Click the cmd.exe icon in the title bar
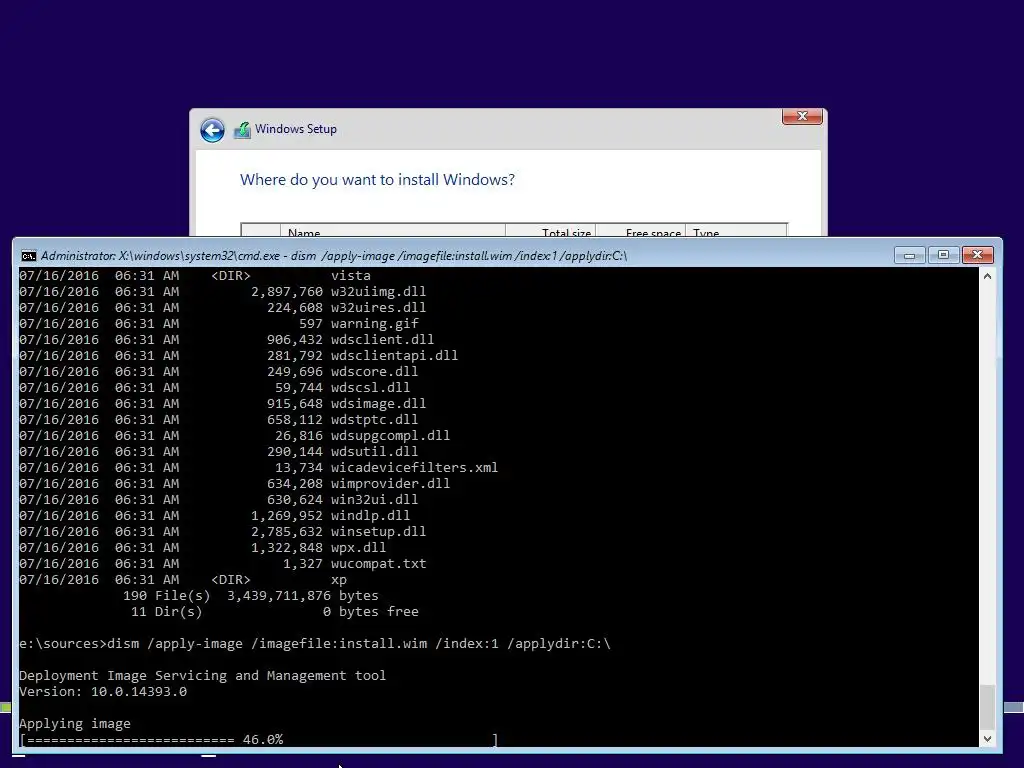This screenshot has width=1024, height=768. point(28,255)
